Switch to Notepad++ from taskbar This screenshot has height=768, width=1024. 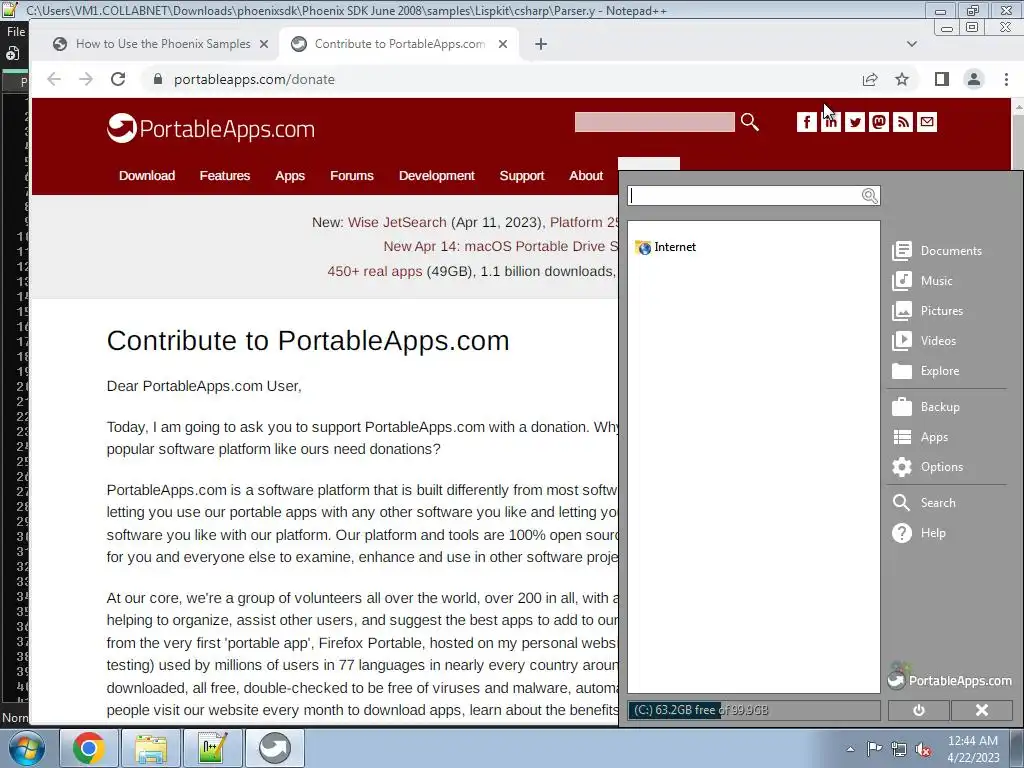click(x=212, y=748)
